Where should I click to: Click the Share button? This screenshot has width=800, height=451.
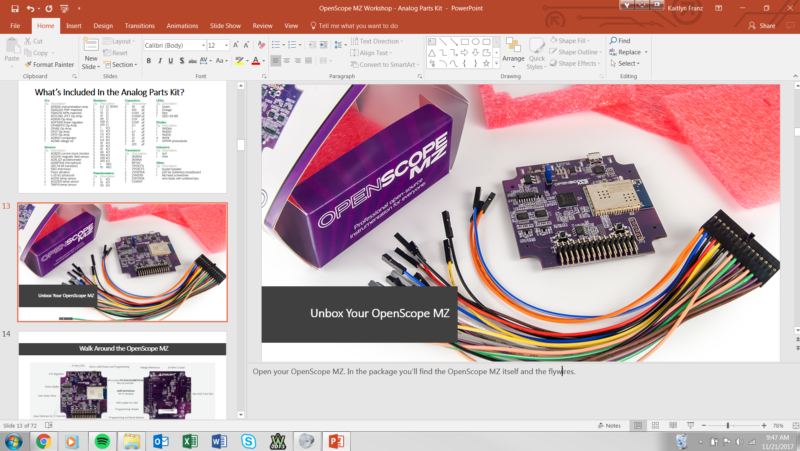[x=762, y=26]
